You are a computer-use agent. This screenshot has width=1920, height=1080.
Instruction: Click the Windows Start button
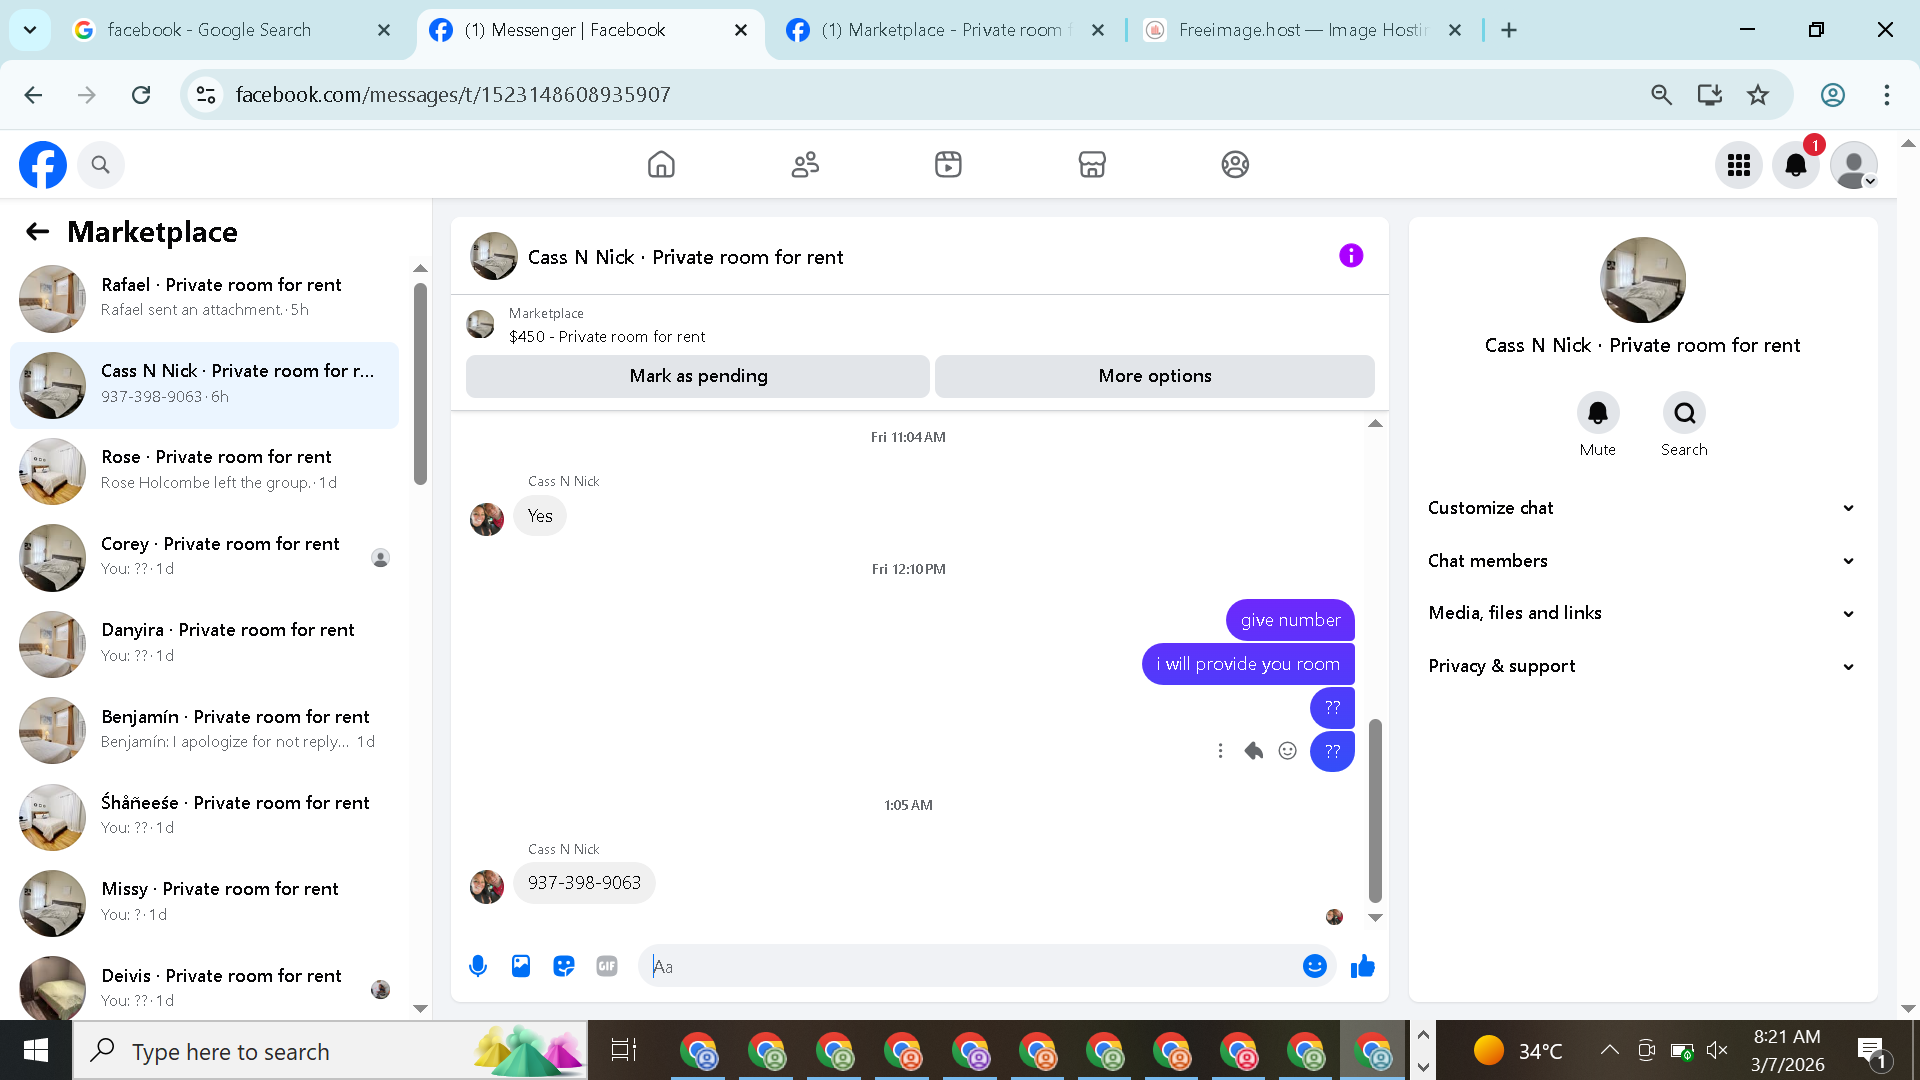[36, 1050]
